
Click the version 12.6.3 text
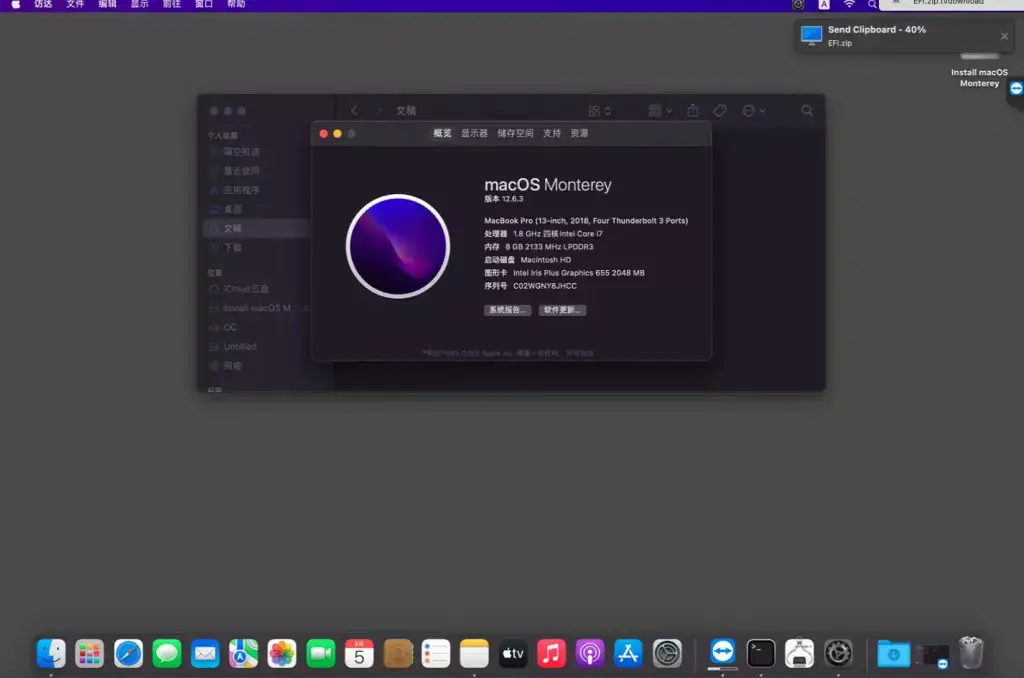(504, 199)
